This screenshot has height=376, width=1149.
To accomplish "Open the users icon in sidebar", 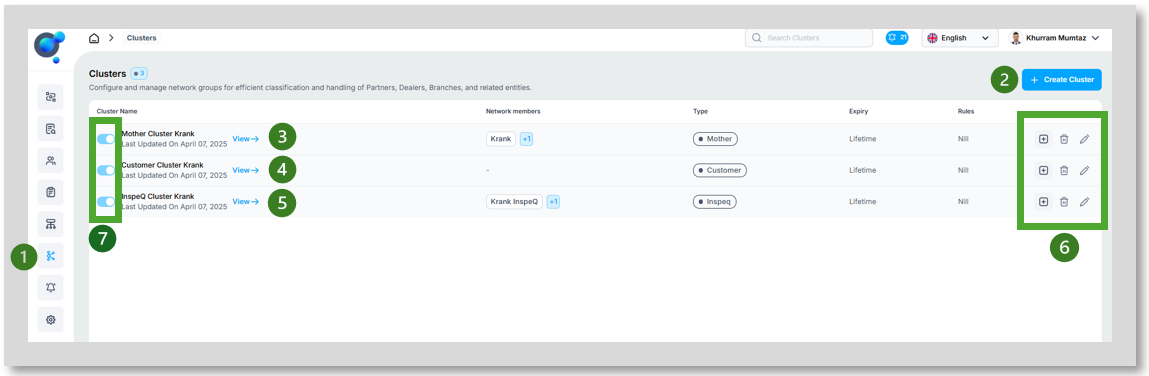I will 51,161.
